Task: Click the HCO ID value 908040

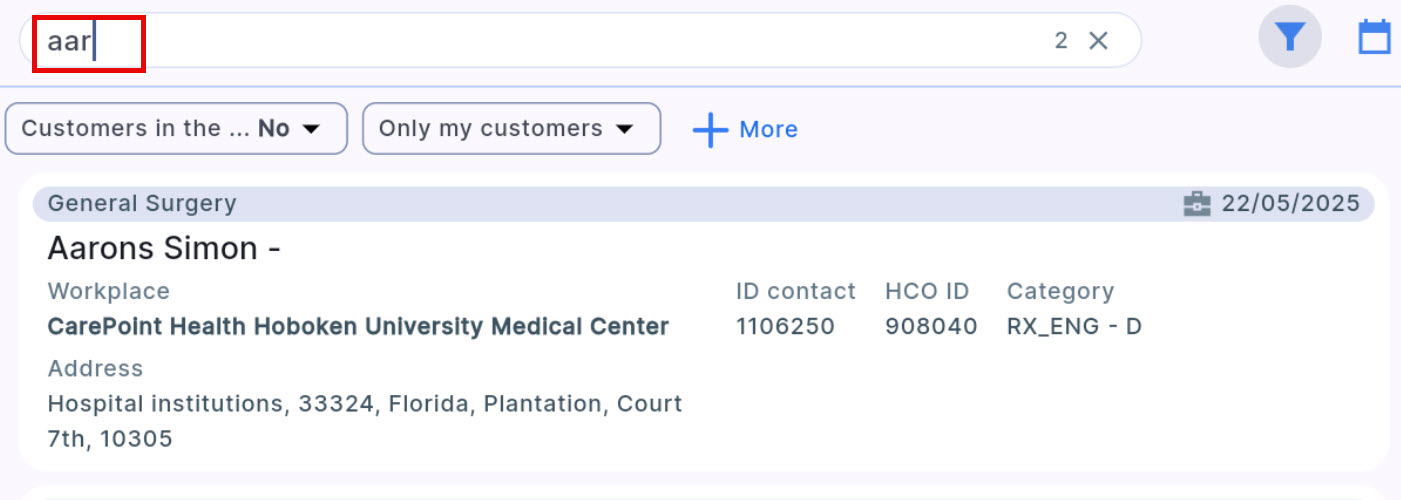Action: [x=930, y=326]
